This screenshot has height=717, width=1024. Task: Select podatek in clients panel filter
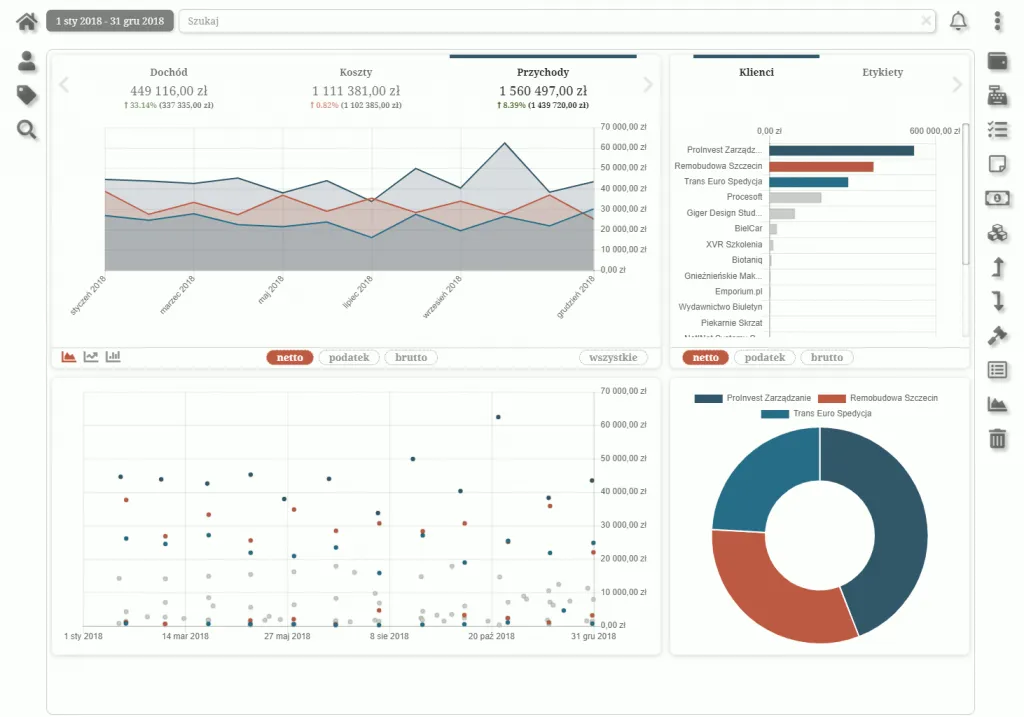(x=765, y=357)
